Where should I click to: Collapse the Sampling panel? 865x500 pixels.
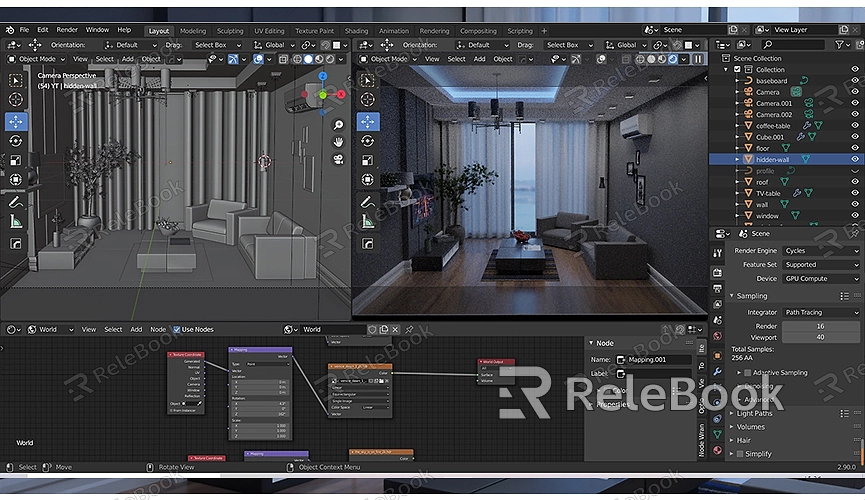click(x=751, y=296)
